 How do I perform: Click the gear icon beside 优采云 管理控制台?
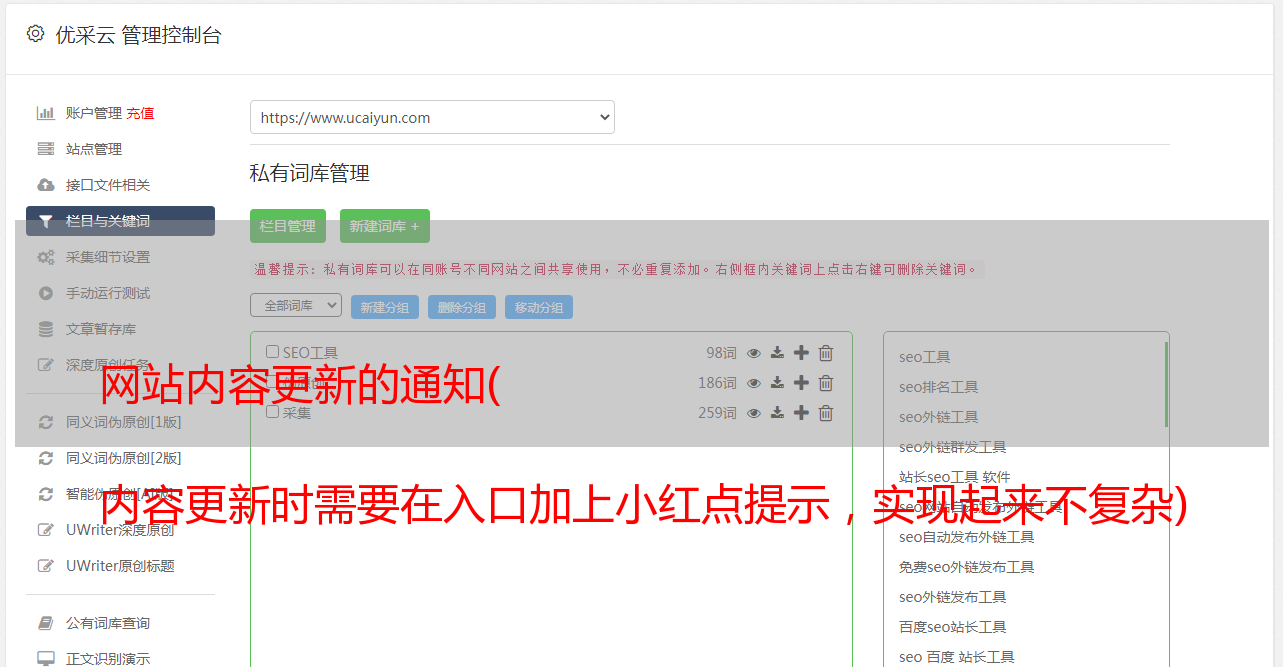point(36,34)
